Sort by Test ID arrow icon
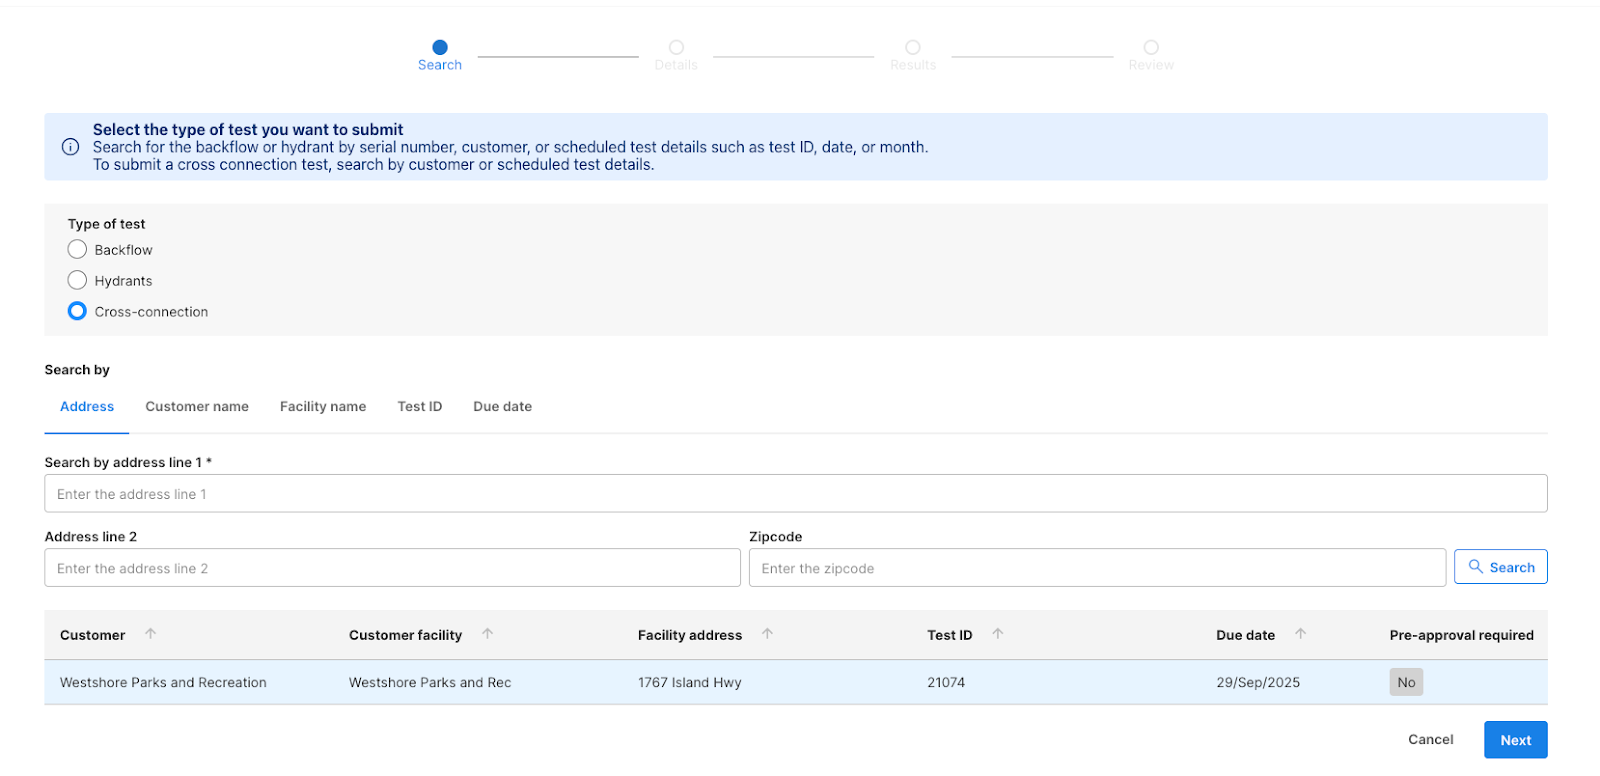The image size is (1600, 776). pyautogui.click(x=997, y=634)
